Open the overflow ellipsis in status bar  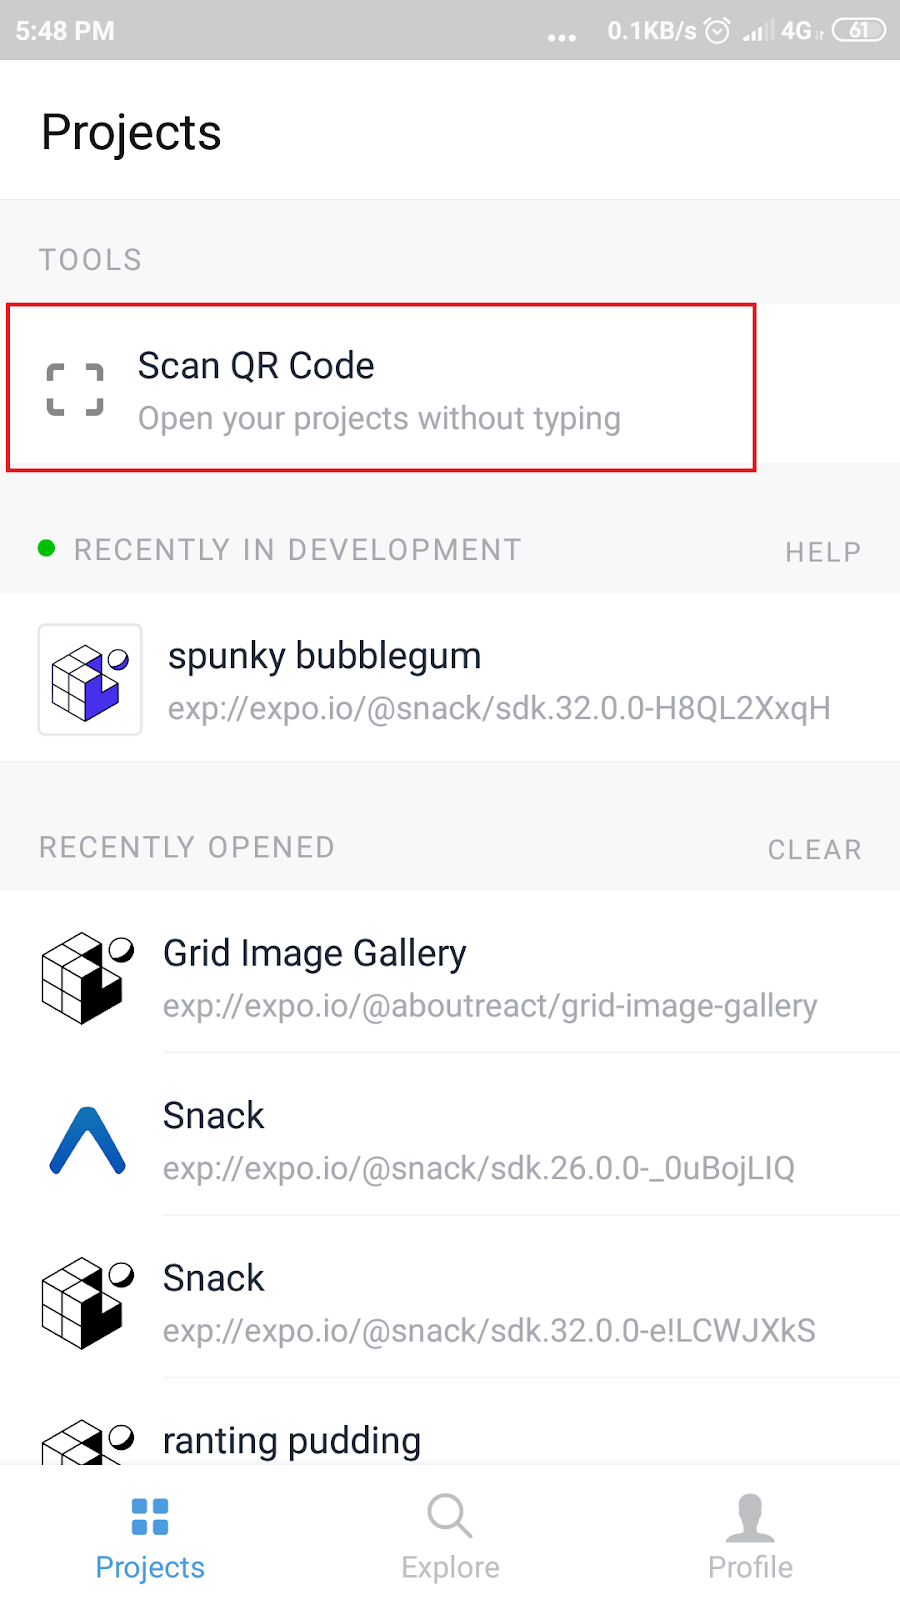[x=562, y=36]
